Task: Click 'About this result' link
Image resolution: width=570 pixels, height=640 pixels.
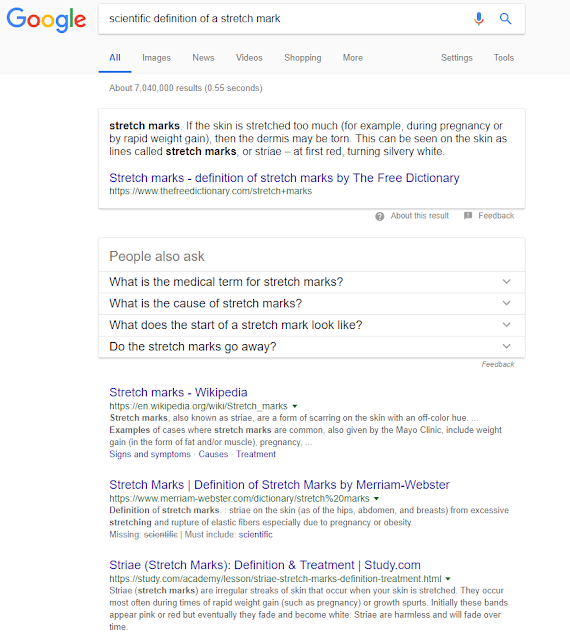Action: pyautogui.click(x=419, y=216)
